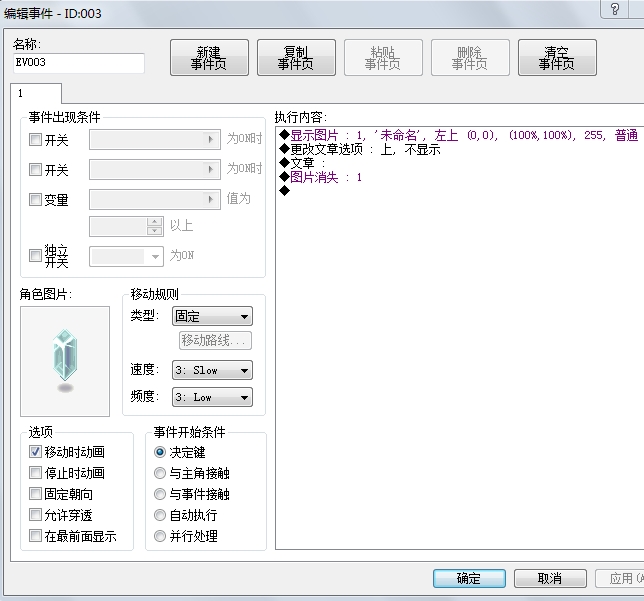Click the 清空事件页 button
The height and width of the screenshot is (601, 644).
557,58
